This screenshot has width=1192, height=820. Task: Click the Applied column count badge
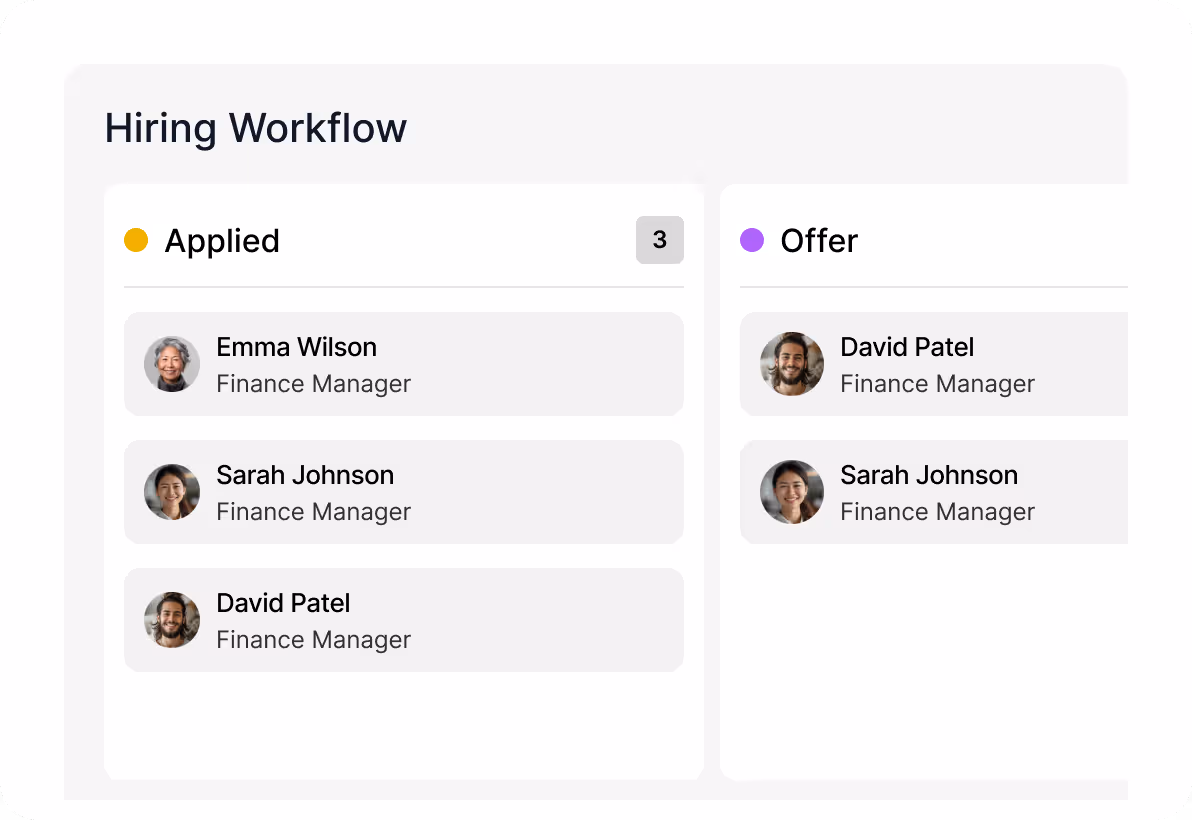coord(659,240)
